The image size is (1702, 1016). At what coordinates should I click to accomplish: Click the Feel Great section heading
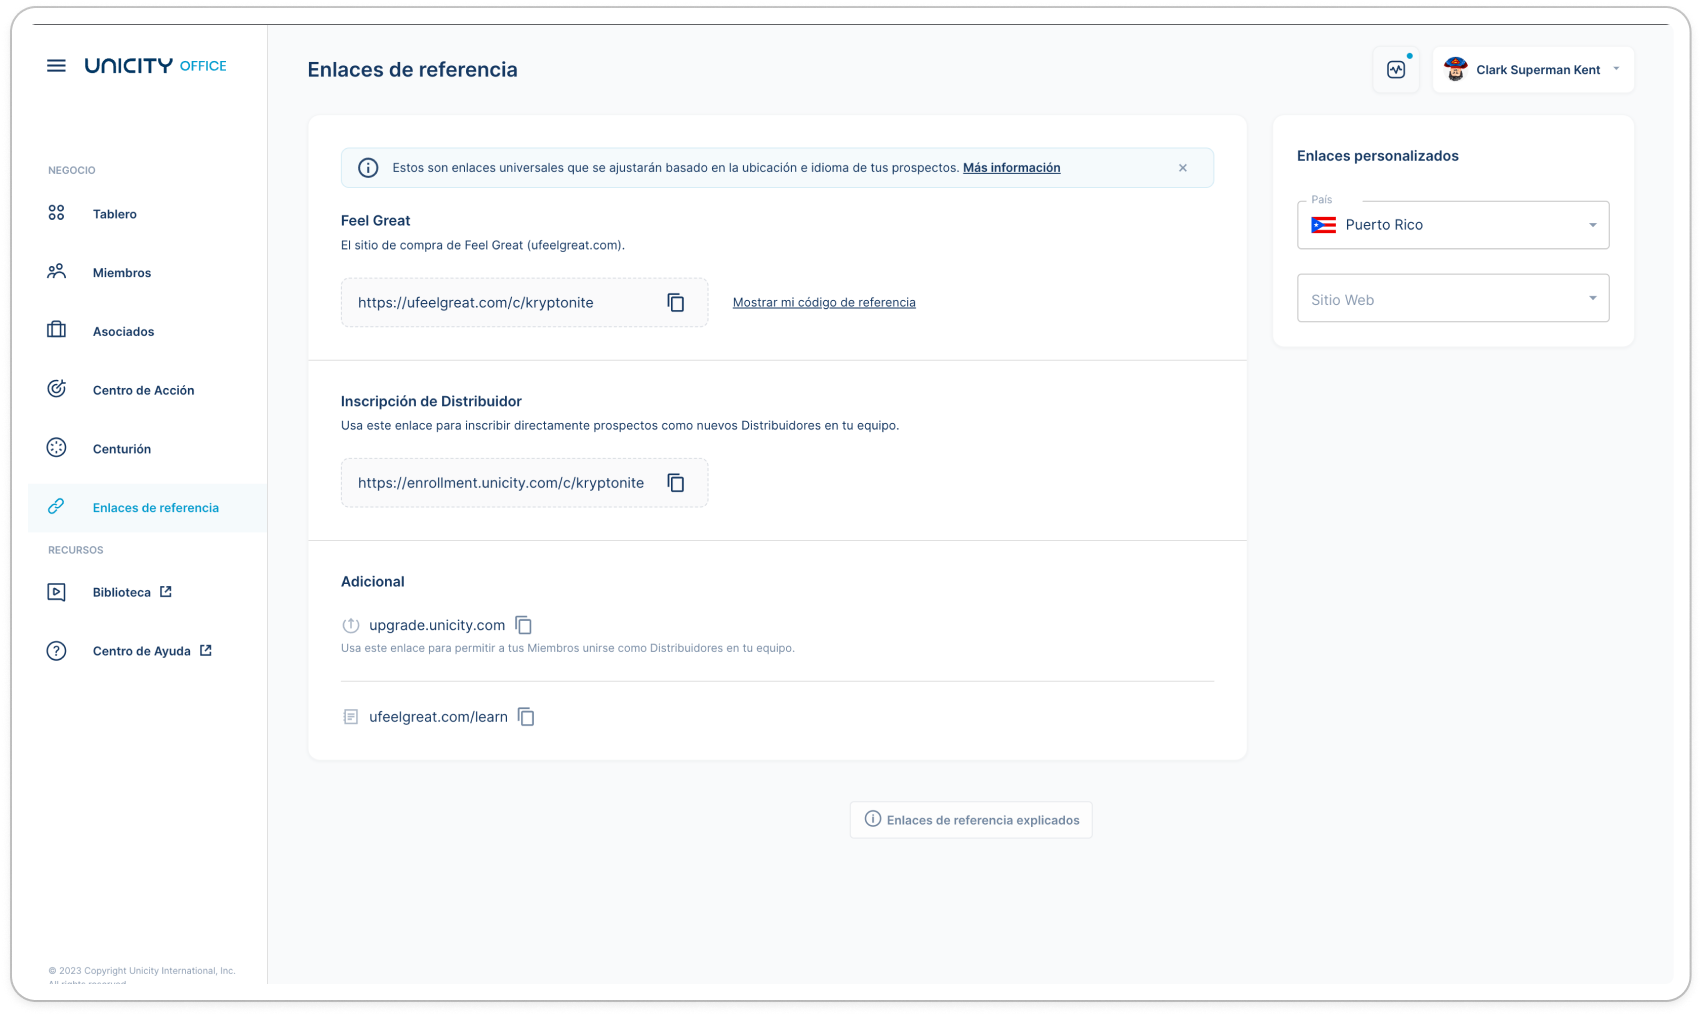click(x=375, y=221)
